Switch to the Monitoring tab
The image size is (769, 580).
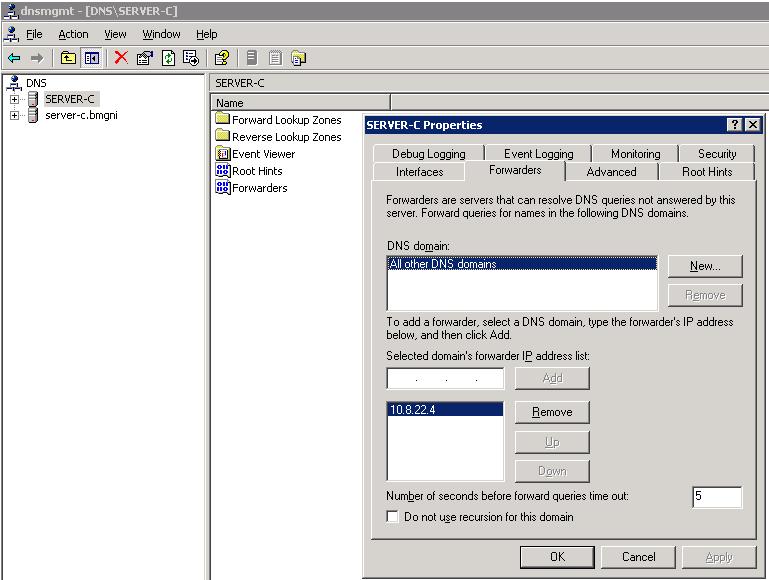click(x=636, y=153)
